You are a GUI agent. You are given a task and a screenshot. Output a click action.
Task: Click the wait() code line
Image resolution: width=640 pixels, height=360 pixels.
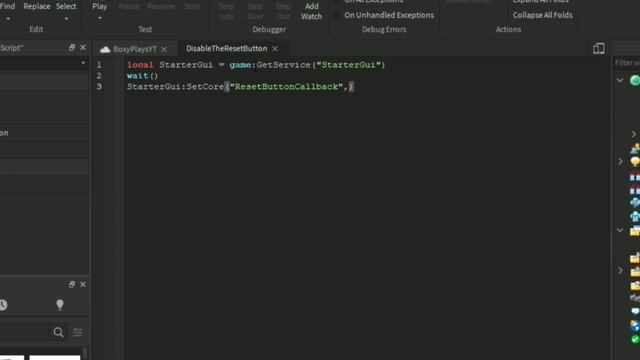(x=142, y=76)
